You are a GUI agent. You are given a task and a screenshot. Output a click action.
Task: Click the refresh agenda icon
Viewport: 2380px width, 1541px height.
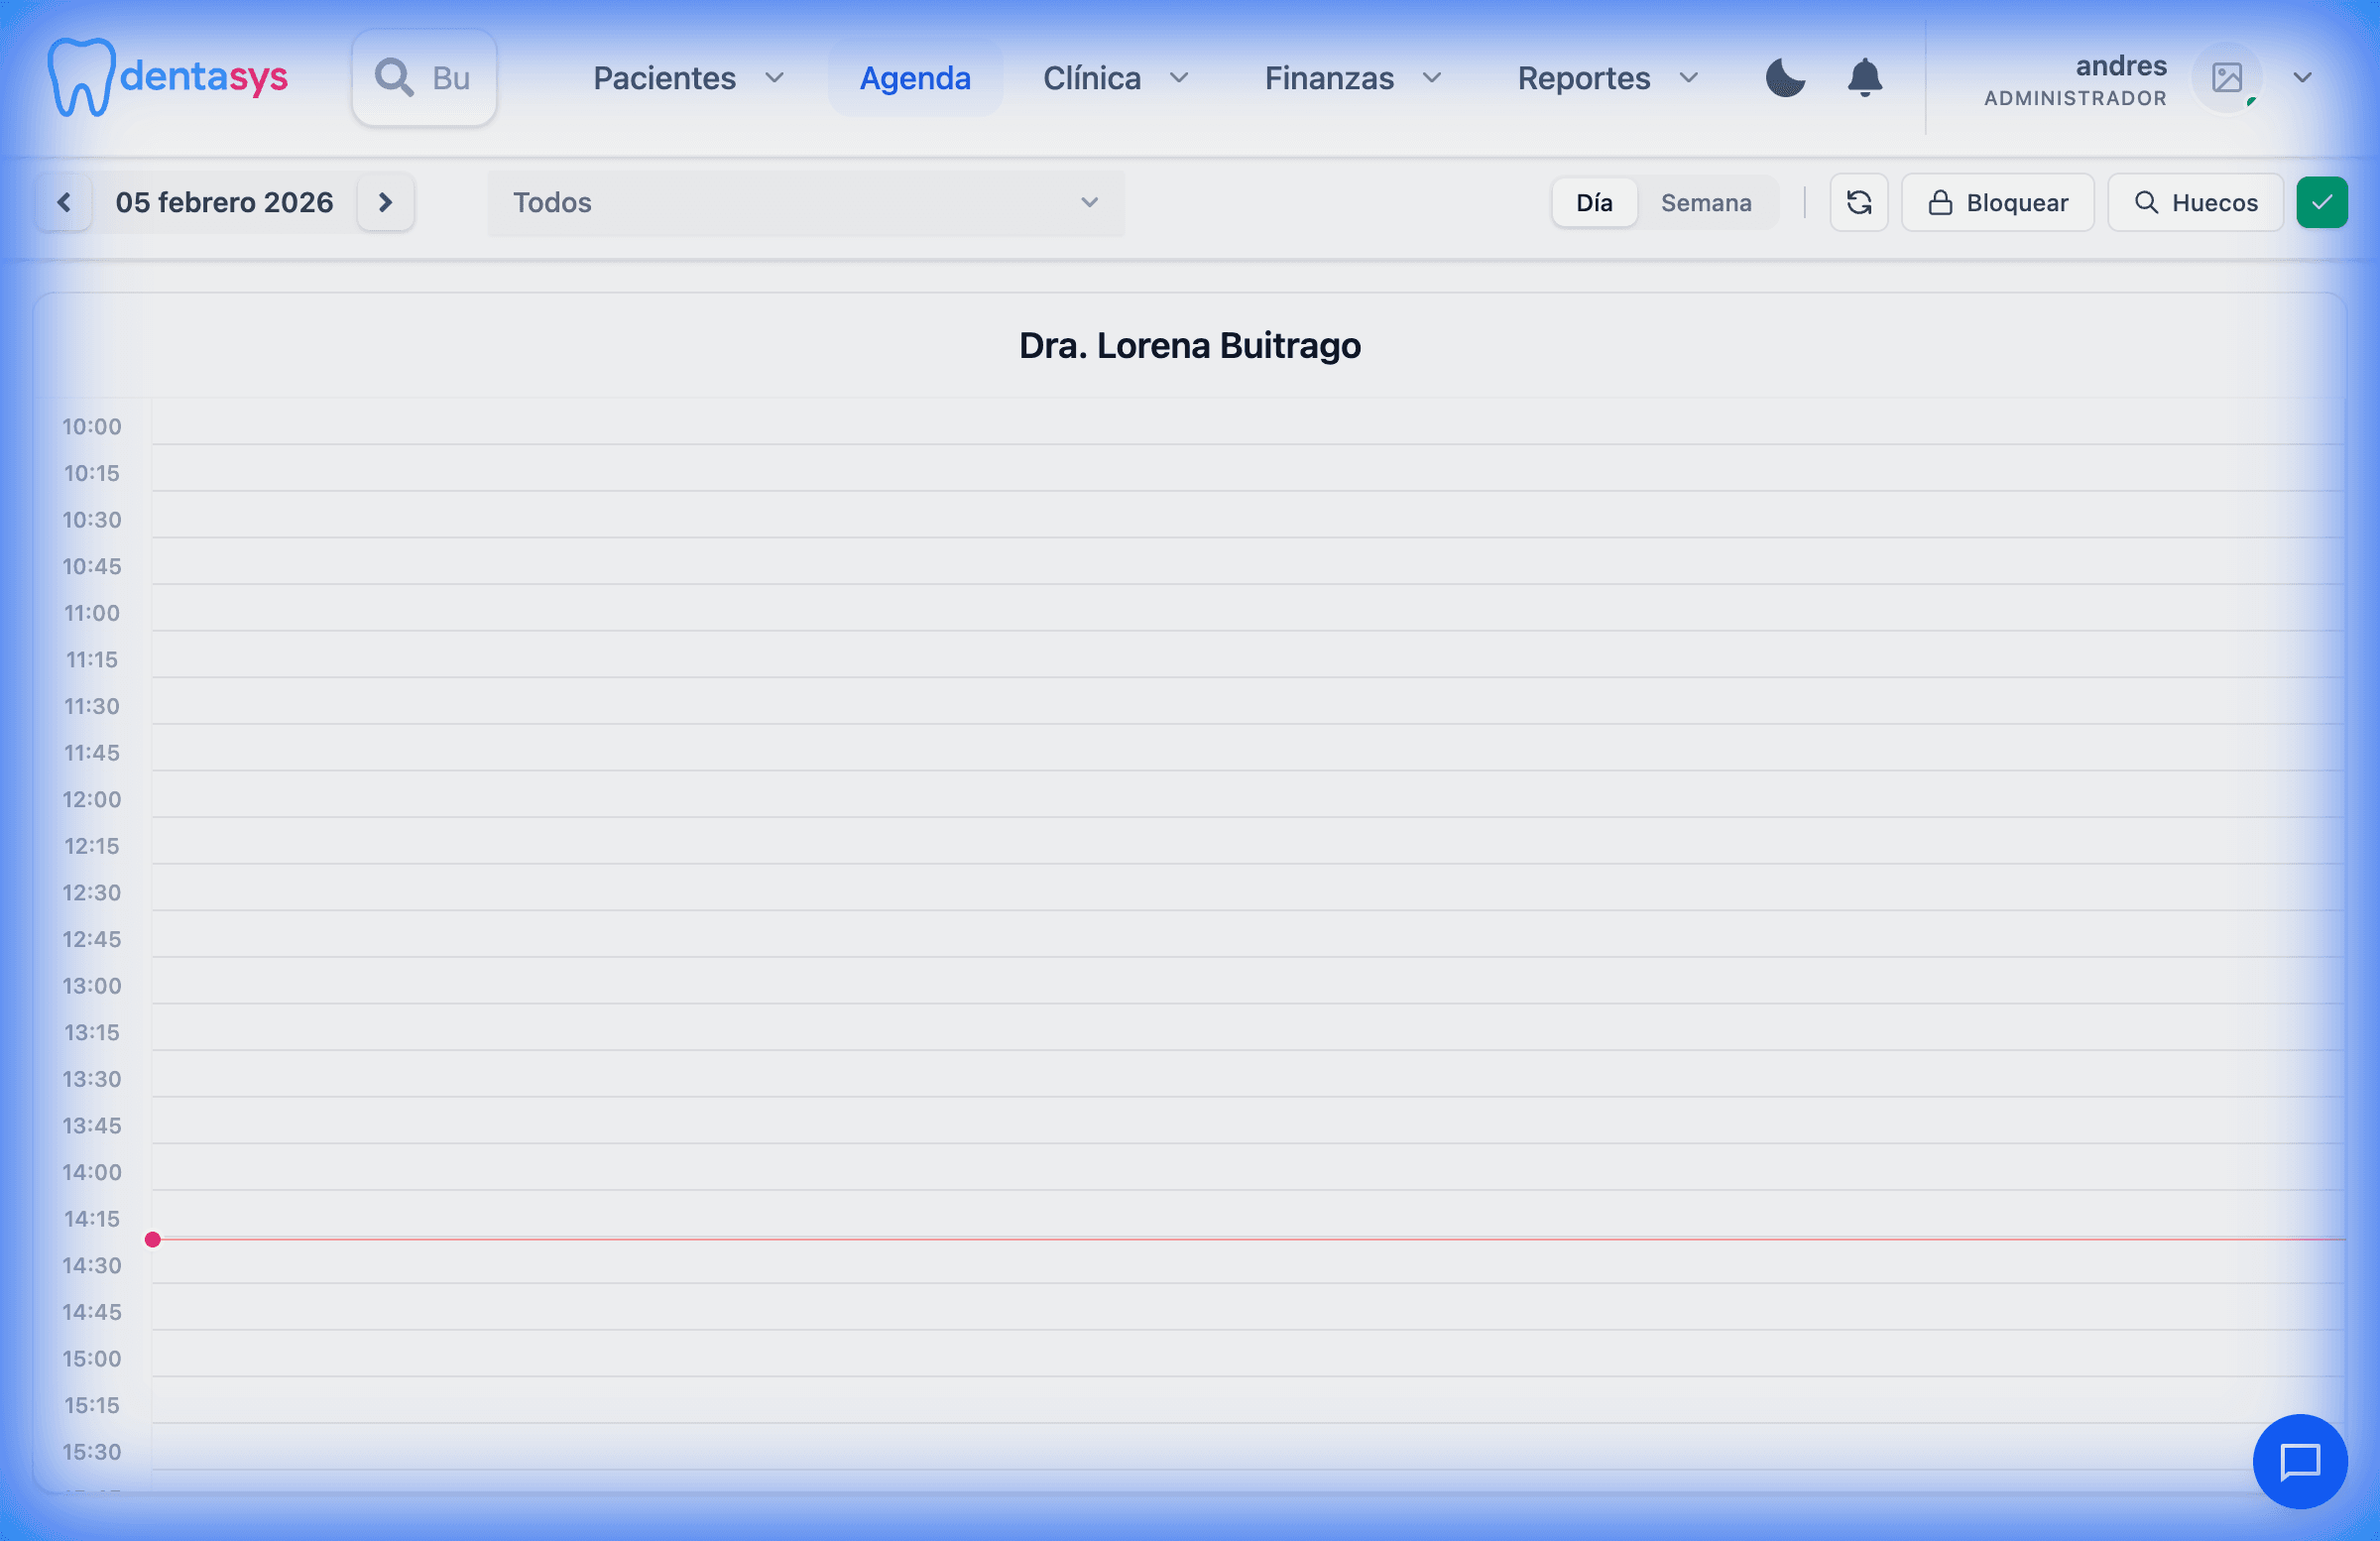tap(1858, 203)
